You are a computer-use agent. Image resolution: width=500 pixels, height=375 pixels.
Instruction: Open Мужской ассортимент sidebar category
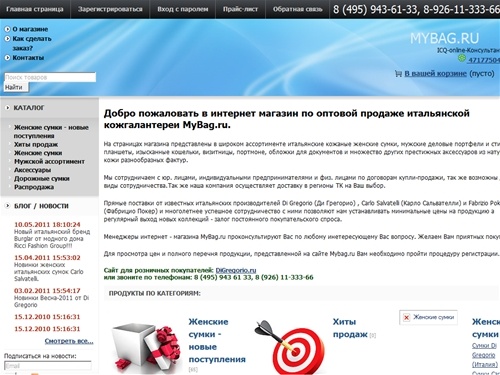click(x=49, y=161)
